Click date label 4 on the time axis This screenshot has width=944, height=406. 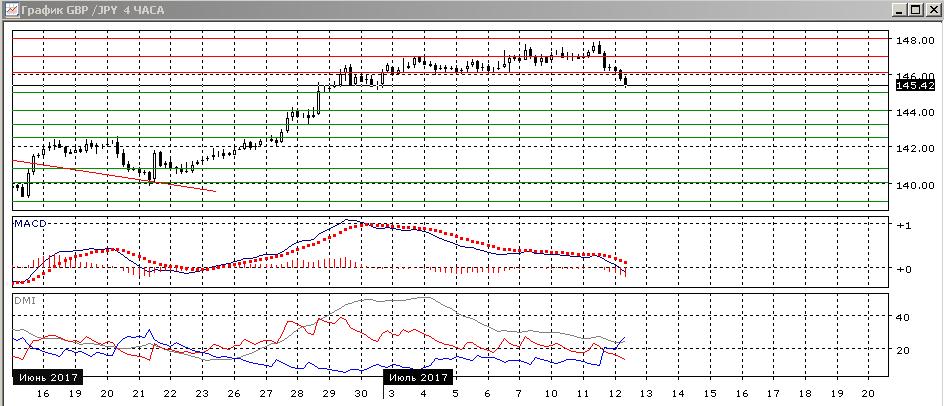click(x=424, y=393)
